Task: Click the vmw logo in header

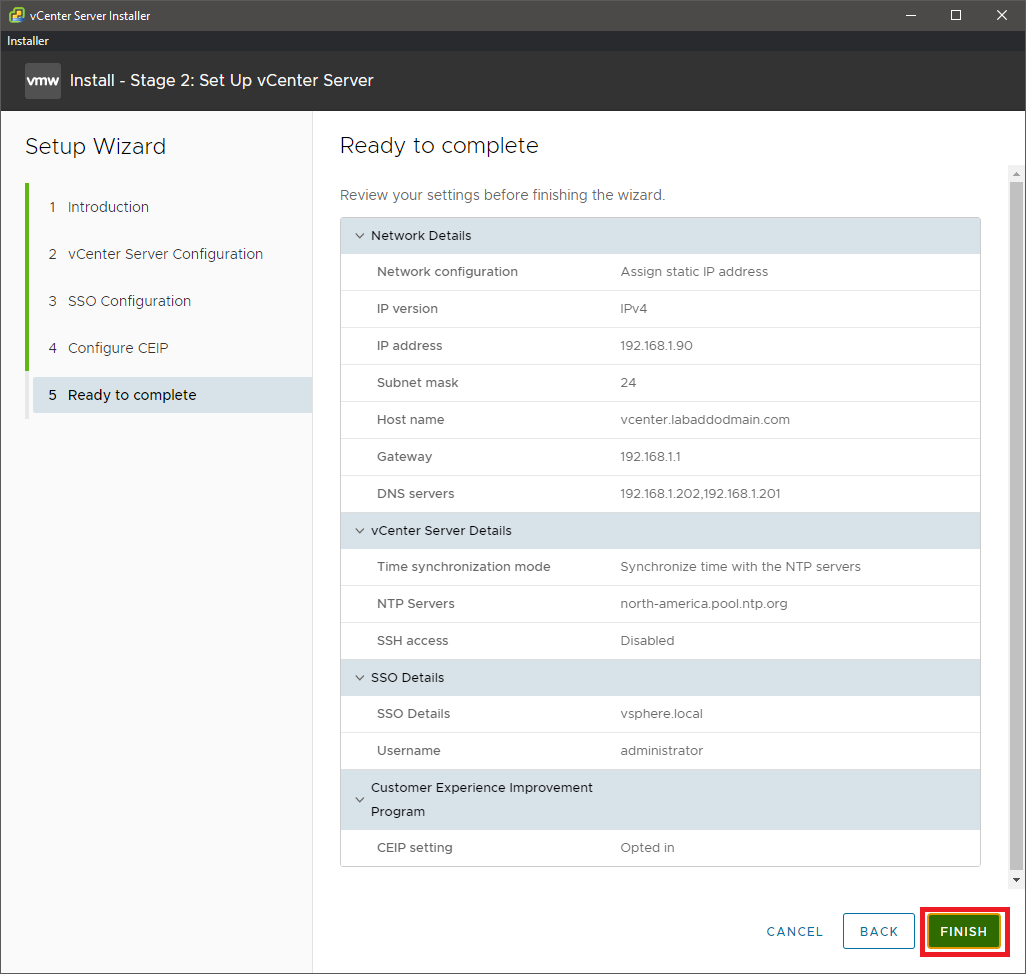Action: (x=43, y=81)
